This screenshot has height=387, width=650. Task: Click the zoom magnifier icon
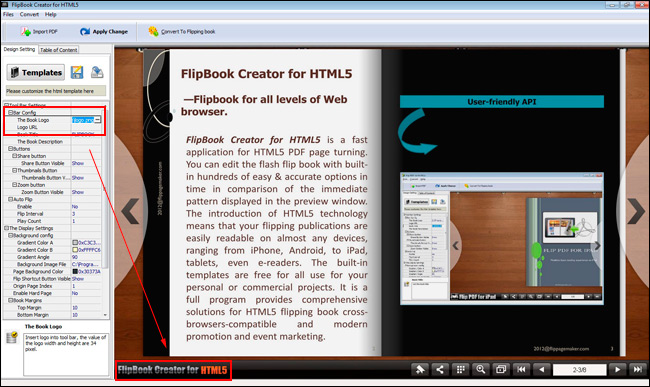480,369
